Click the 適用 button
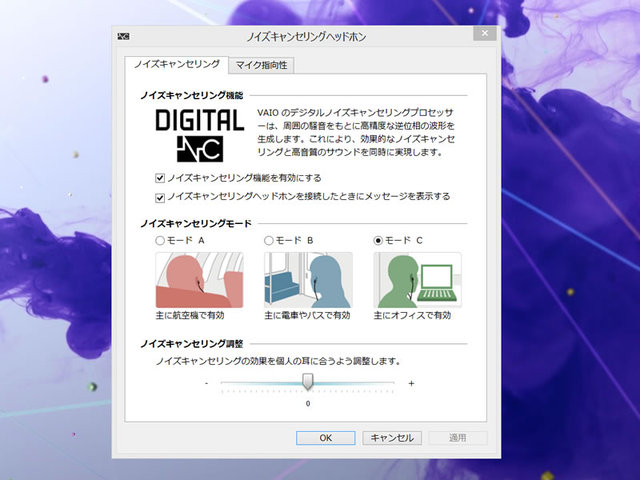The height and width of the screenshot is (480, 640). tap(458, 437)
